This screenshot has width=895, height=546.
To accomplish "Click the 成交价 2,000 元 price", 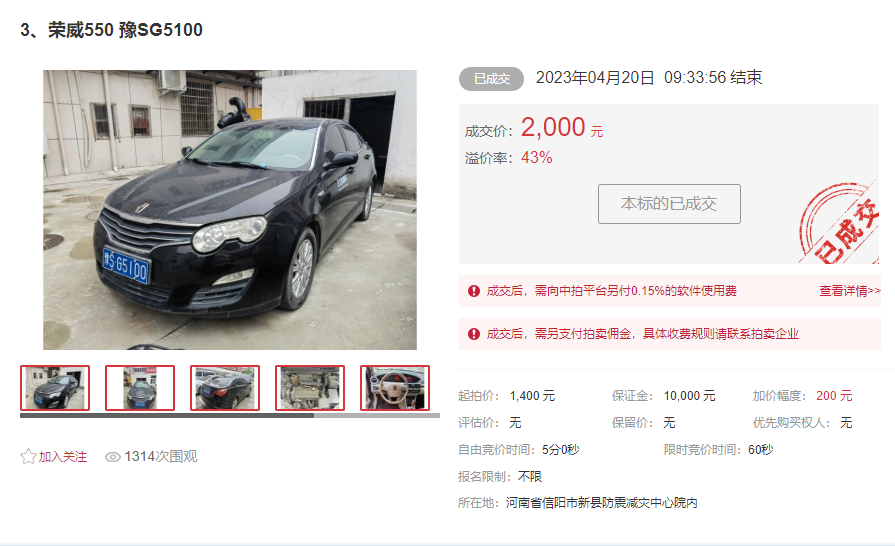I will [562, 127].
